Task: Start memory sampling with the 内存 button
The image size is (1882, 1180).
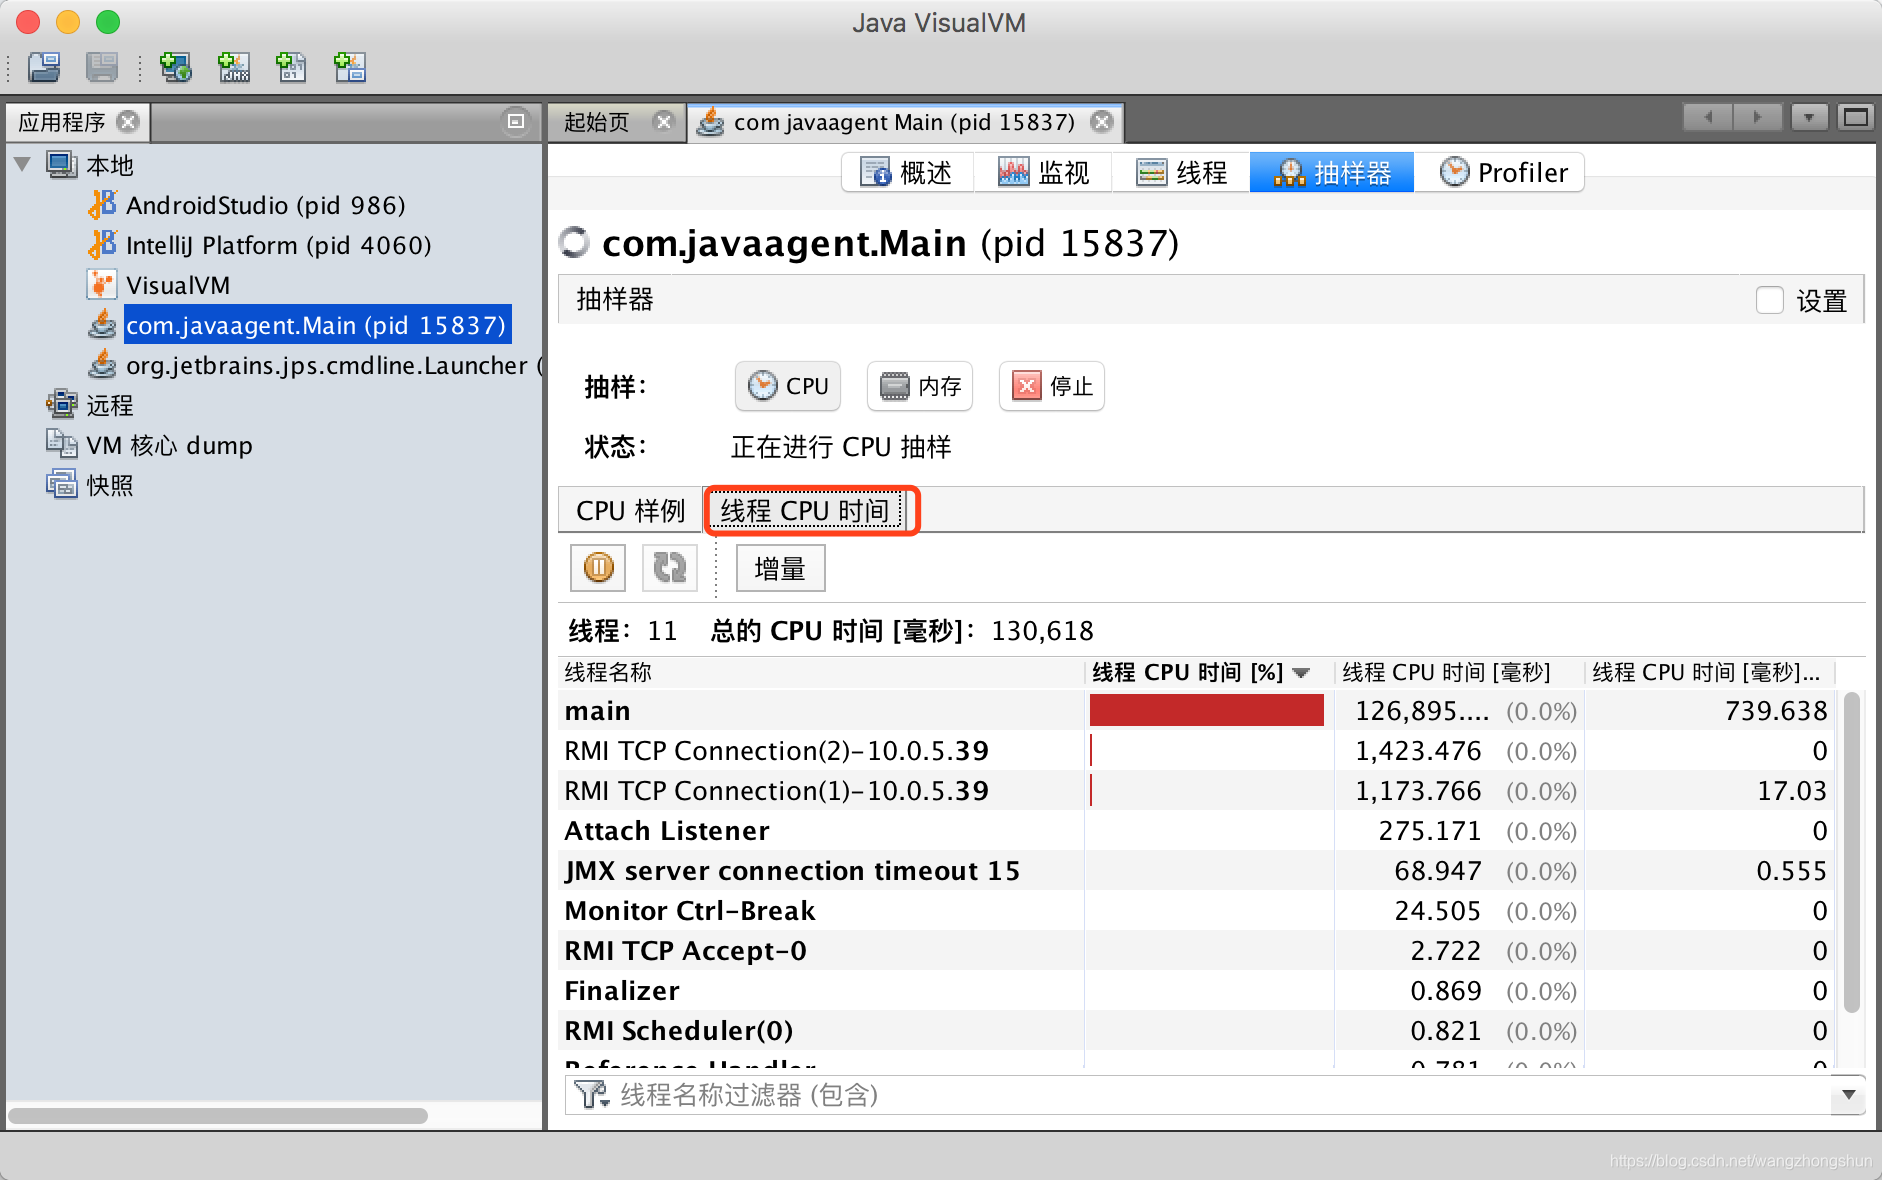Action: 920,386
